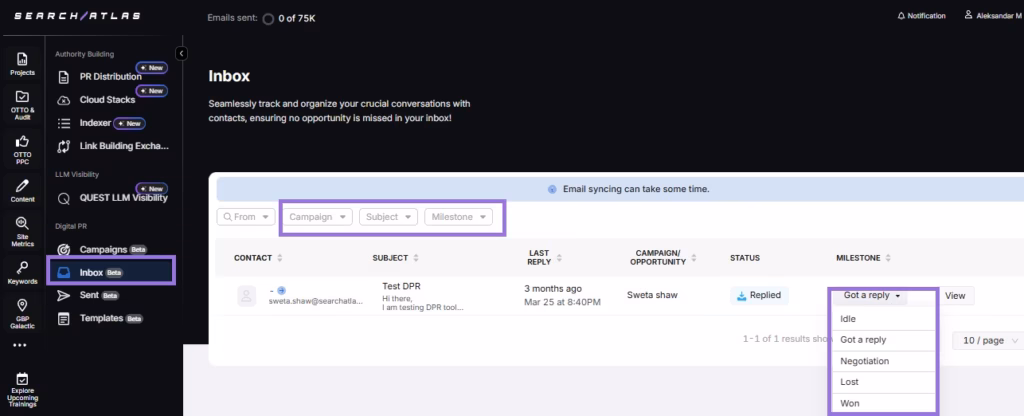1024x416 pixels.
Task: Open the Content pencil icon
Action: point(22,190)
